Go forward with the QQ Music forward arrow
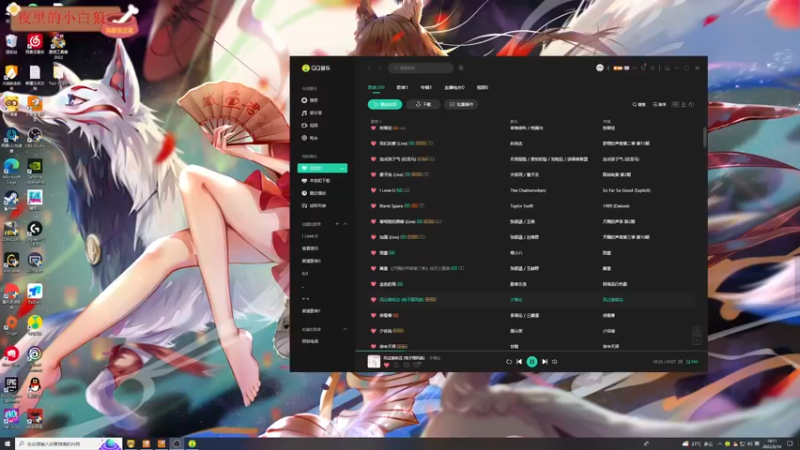 pos(380,68)
